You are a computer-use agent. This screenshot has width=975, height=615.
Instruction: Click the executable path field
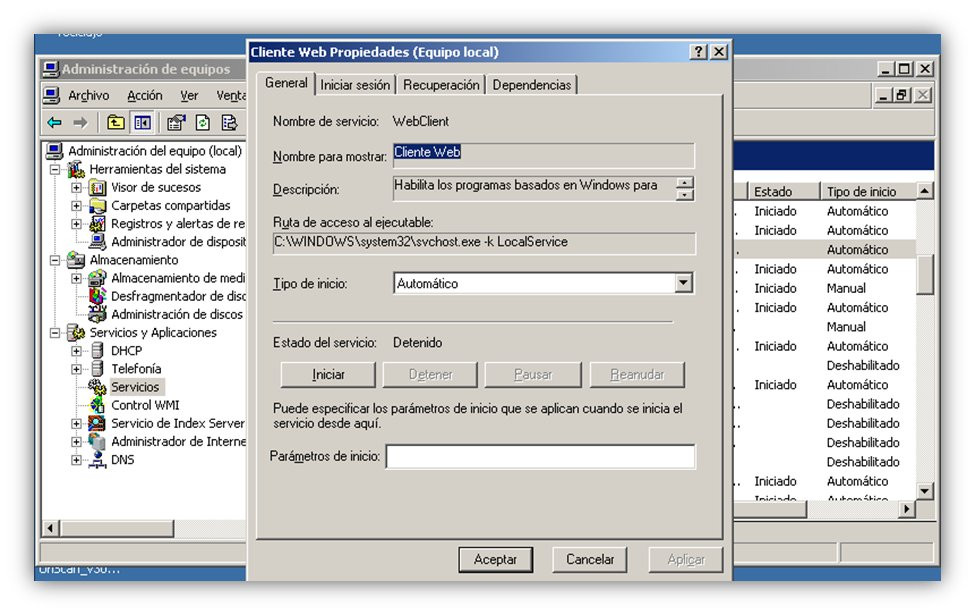click(484, 243)
